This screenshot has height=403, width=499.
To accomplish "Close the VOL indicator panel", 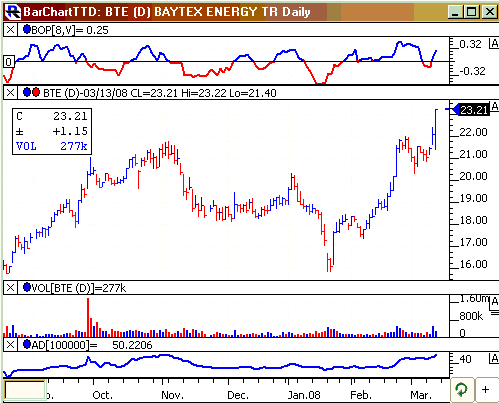I will point(10,288).
